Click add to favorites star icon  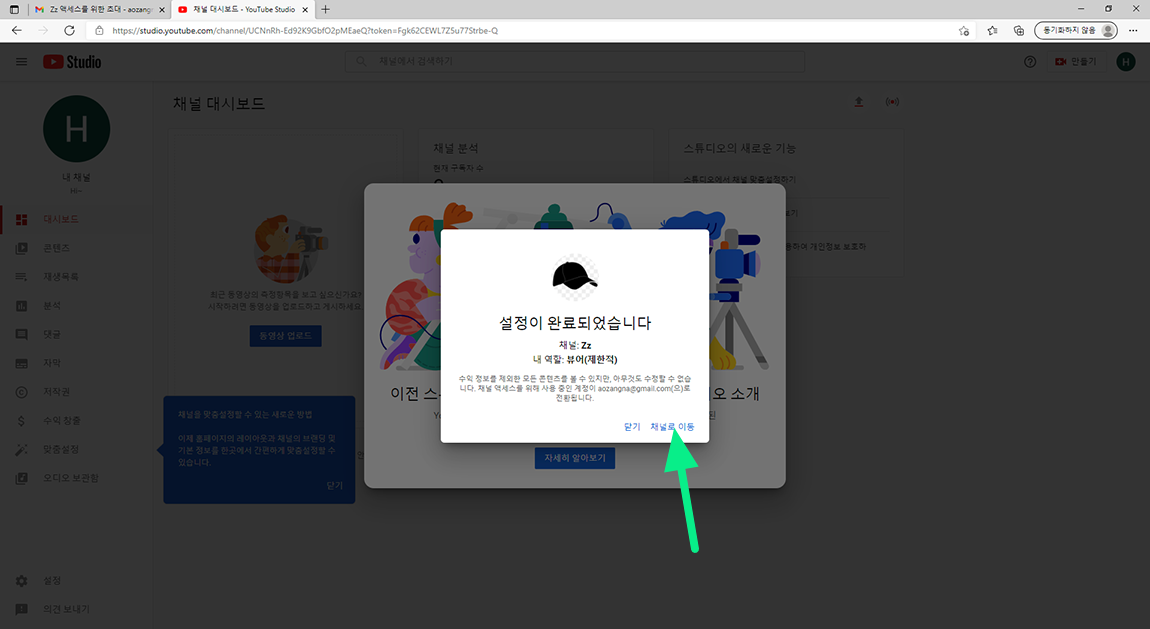pos(964,31)
